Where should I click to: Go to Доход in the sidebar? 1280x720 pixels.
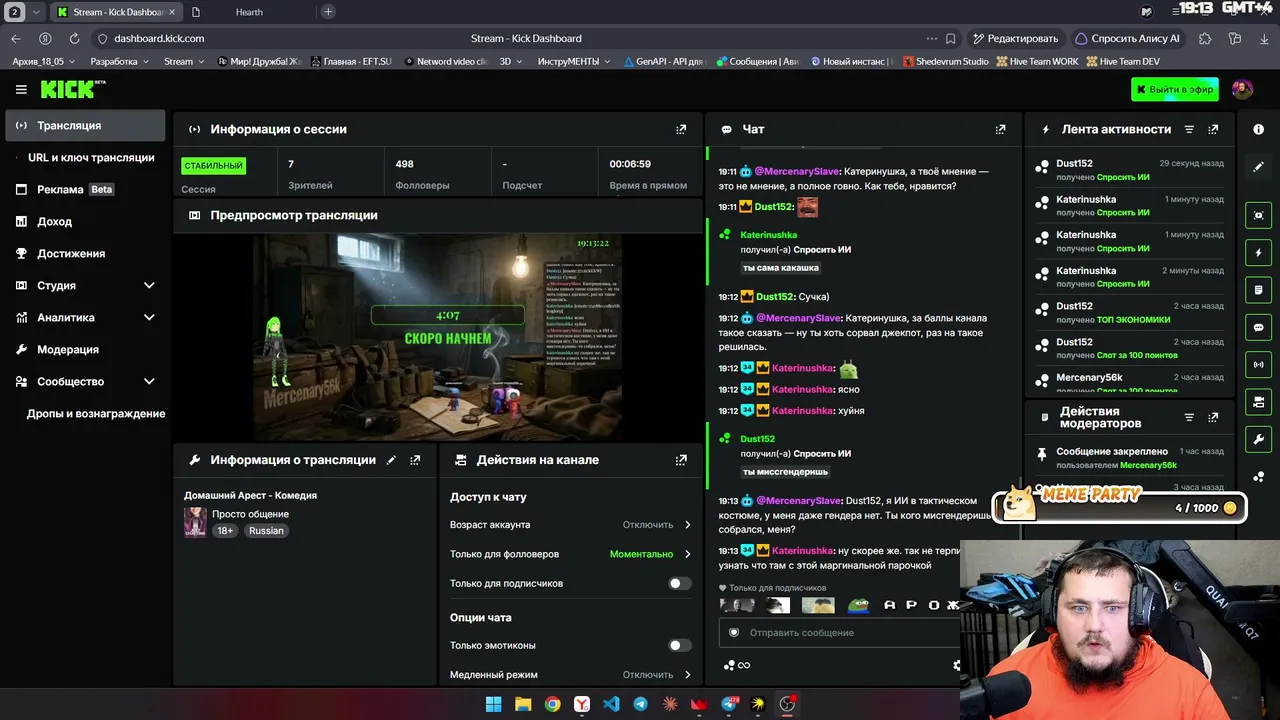coord(85,221)
